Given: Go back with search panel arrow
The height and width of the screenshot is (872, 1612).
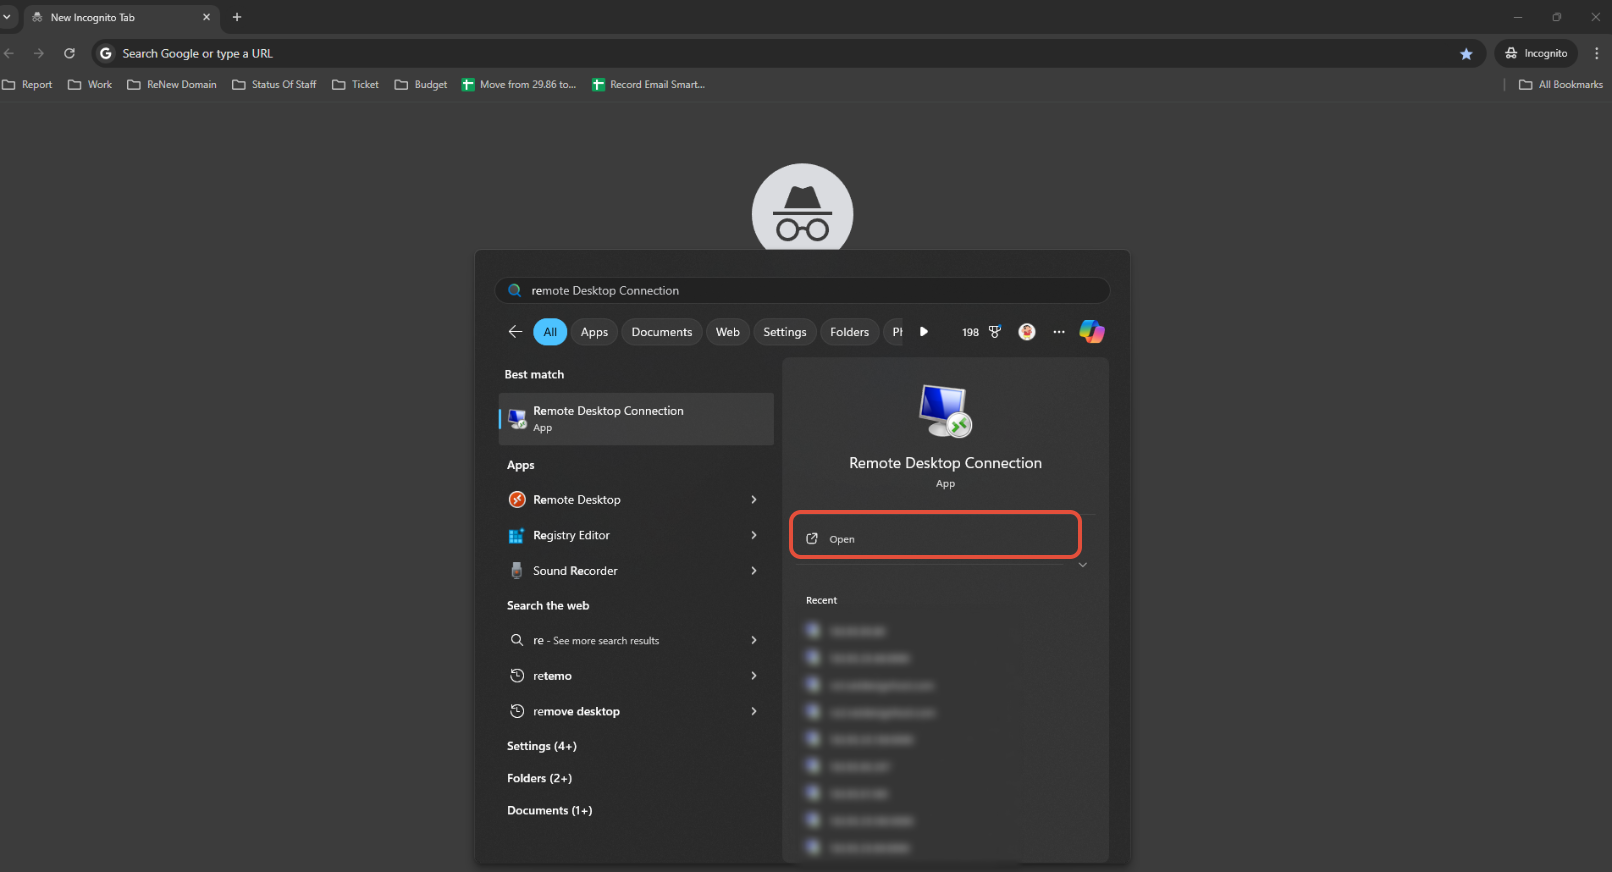Looking at the screenshot, I should pos(515,332).
